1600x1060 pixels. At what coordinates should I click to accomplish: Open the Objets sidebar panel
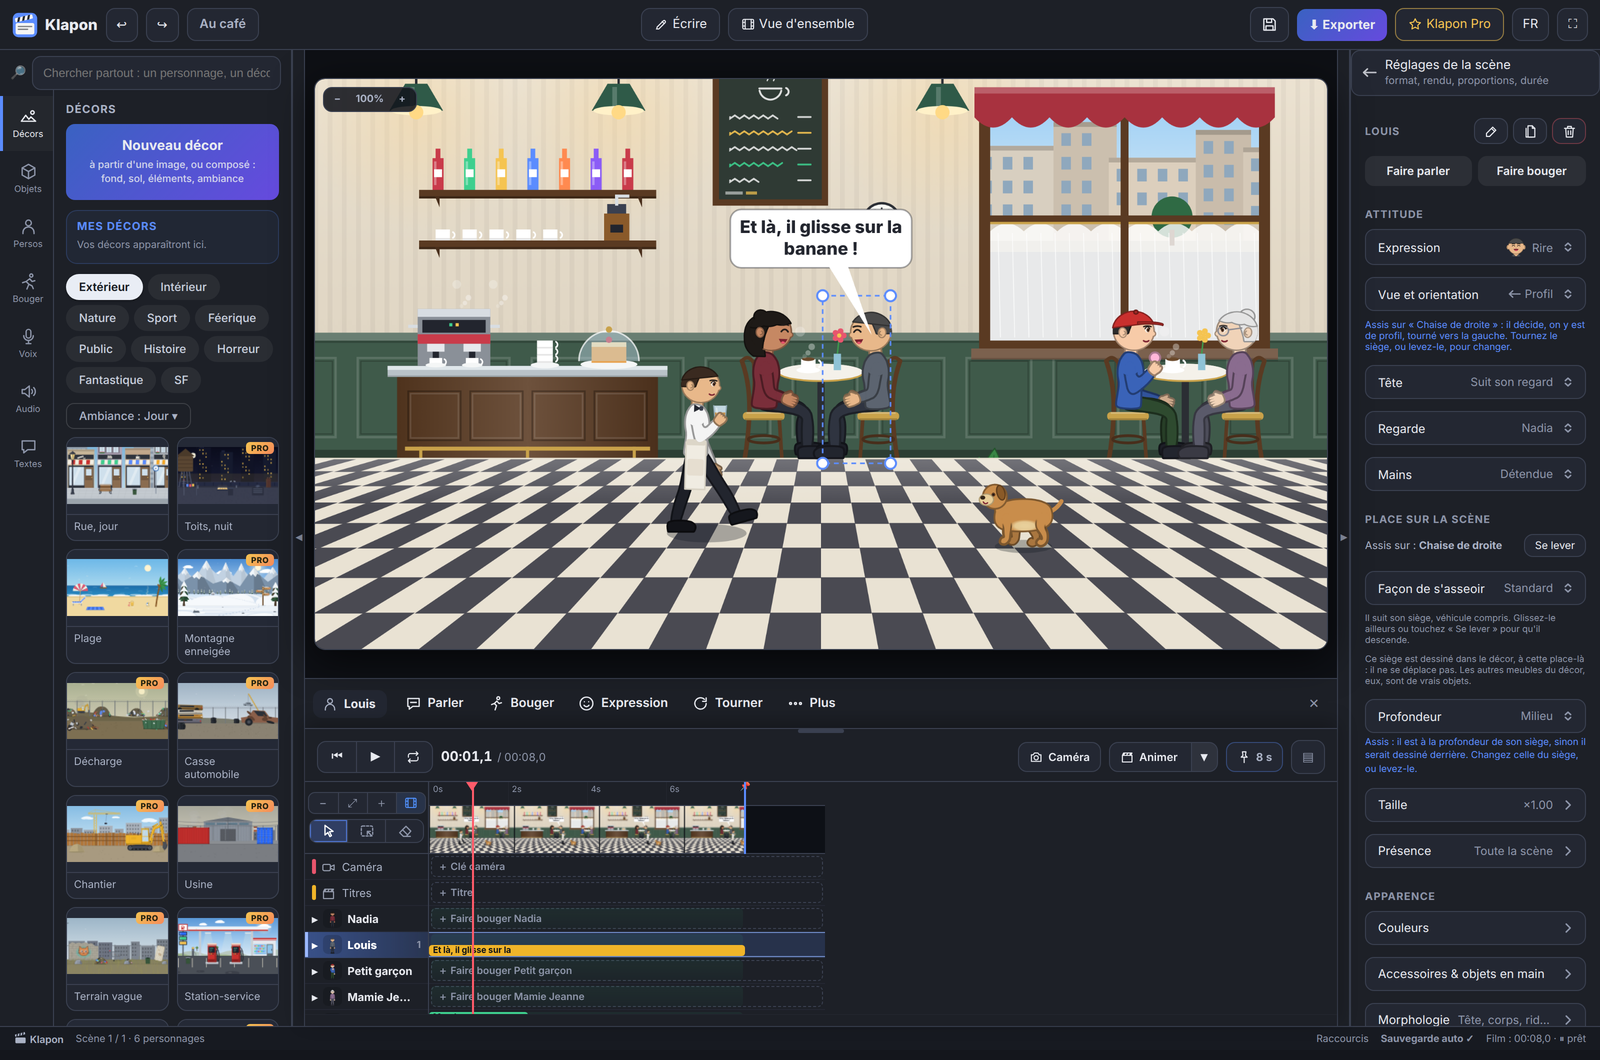click(28, 178)
